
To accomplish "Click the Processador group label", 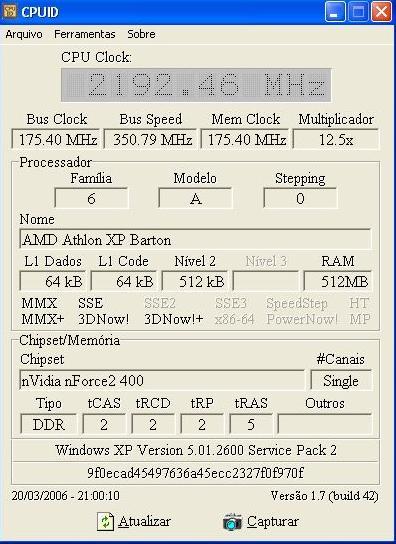I will 56,162.
